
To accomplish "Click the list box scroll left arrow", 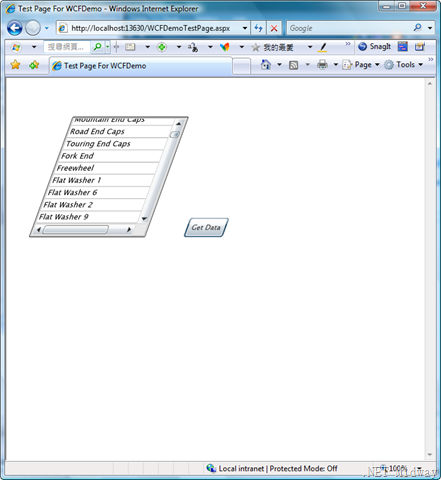I will [38, 229].
